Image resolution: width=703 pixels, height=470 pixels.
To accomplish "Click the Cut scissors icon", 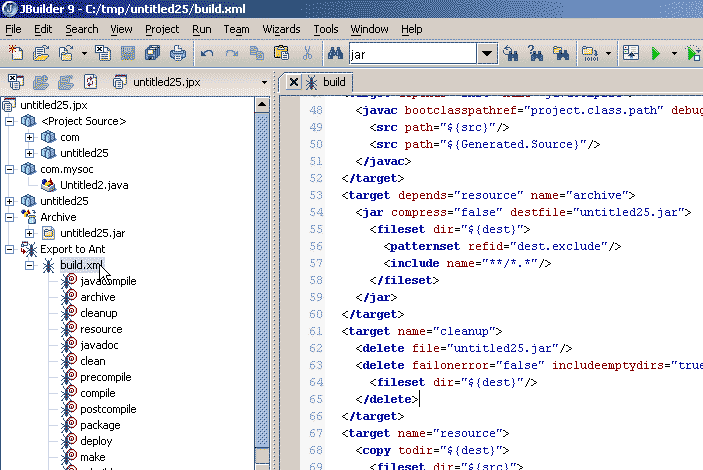I will click(307, 53).
